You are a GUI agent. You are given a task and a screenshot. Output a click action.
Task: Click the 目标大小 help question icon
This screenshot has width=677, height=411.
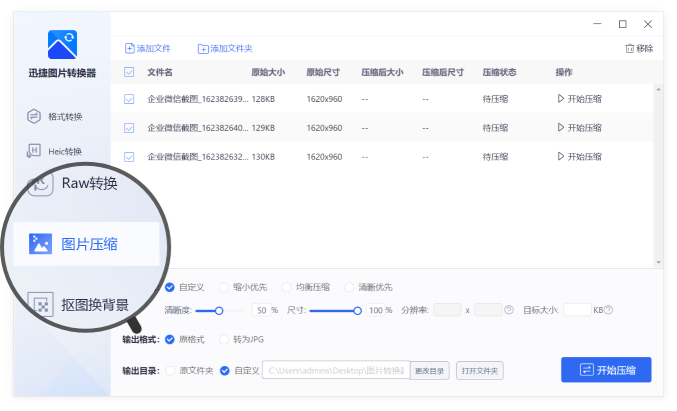[x=608, y=310]
